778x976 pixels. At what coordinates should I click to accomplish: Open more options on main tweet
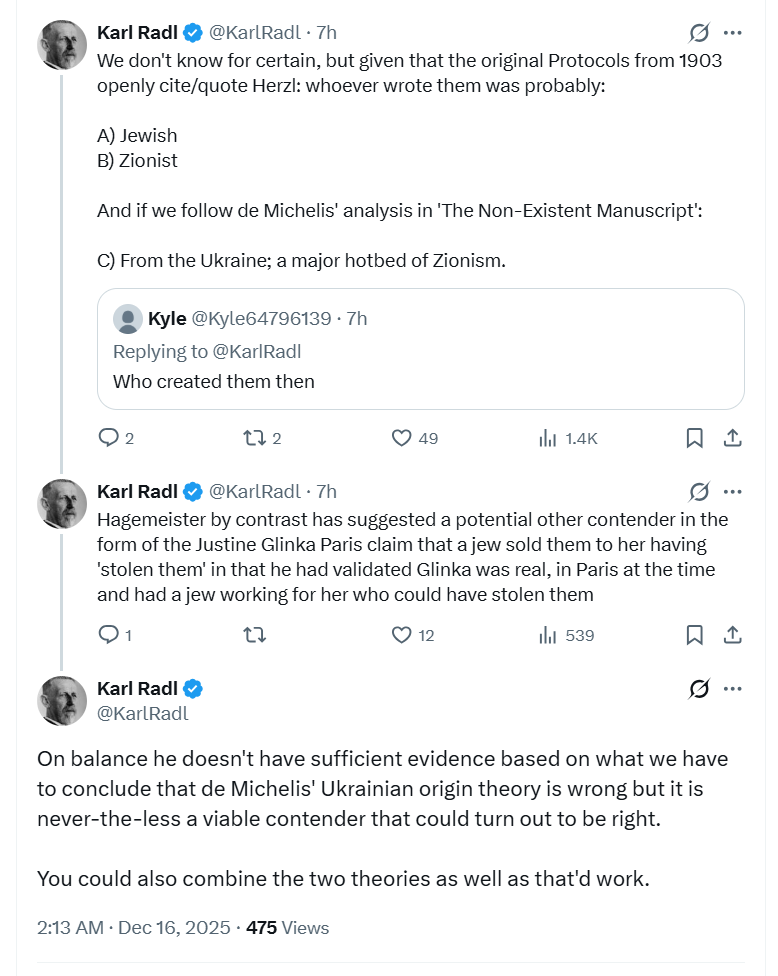733,688
